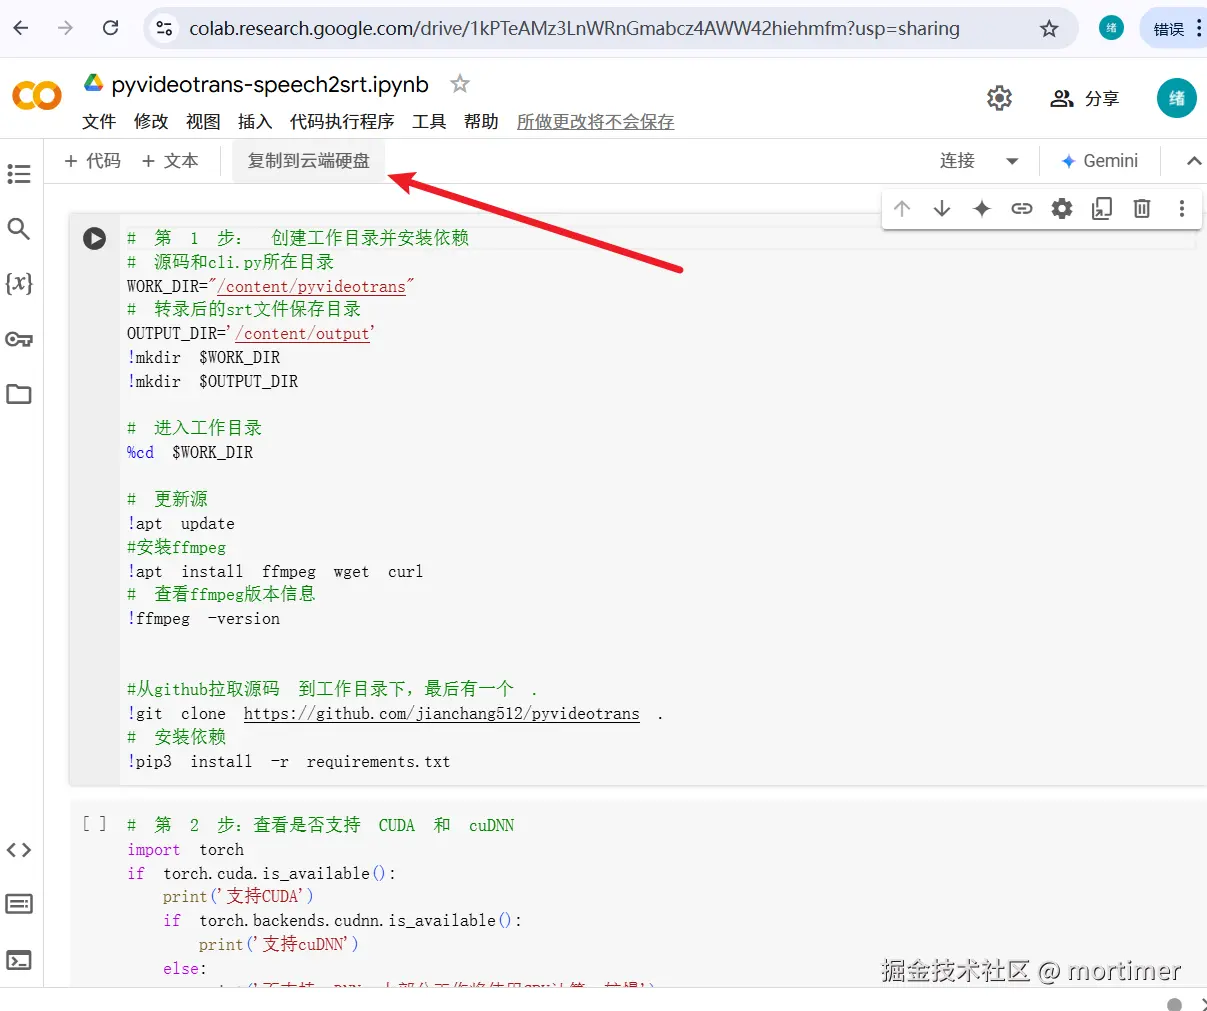
Task: Select the Colab URL in the address bar
Action: 574,29
